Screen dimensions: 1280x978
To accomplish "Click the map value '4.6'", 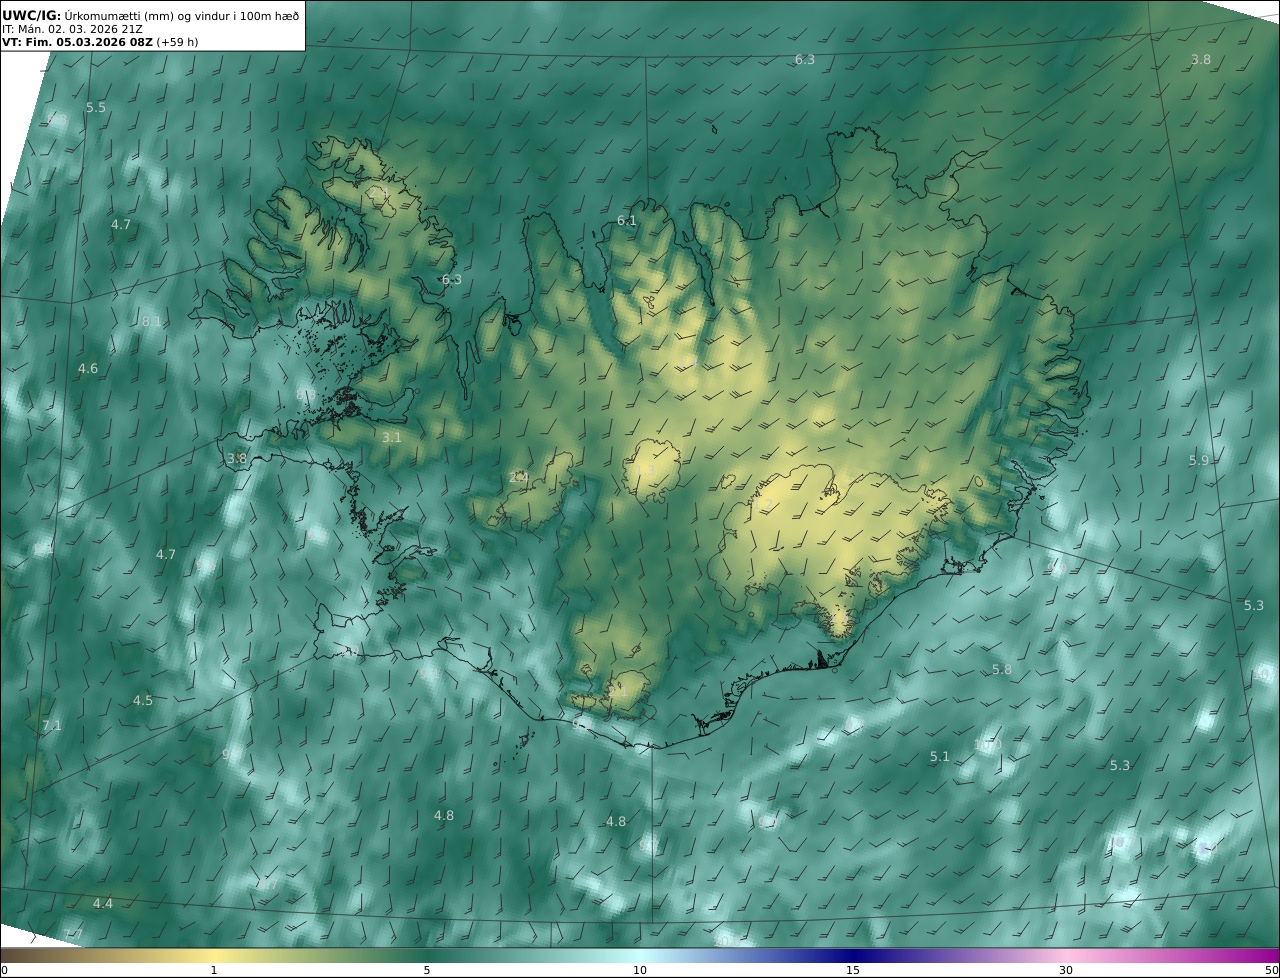I will pyautogui.click(x=88, y=368).
